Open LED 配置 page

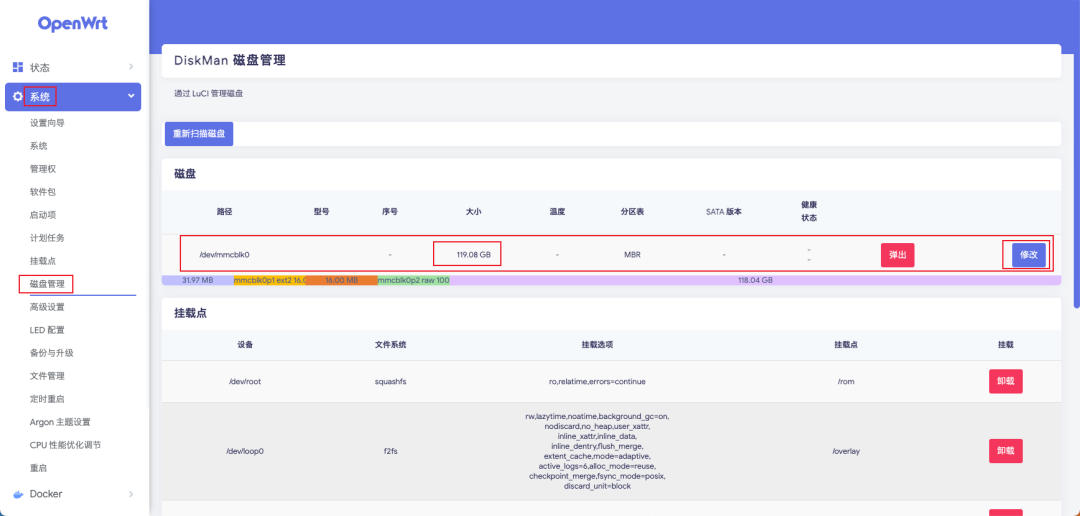(x=48, y=330)
